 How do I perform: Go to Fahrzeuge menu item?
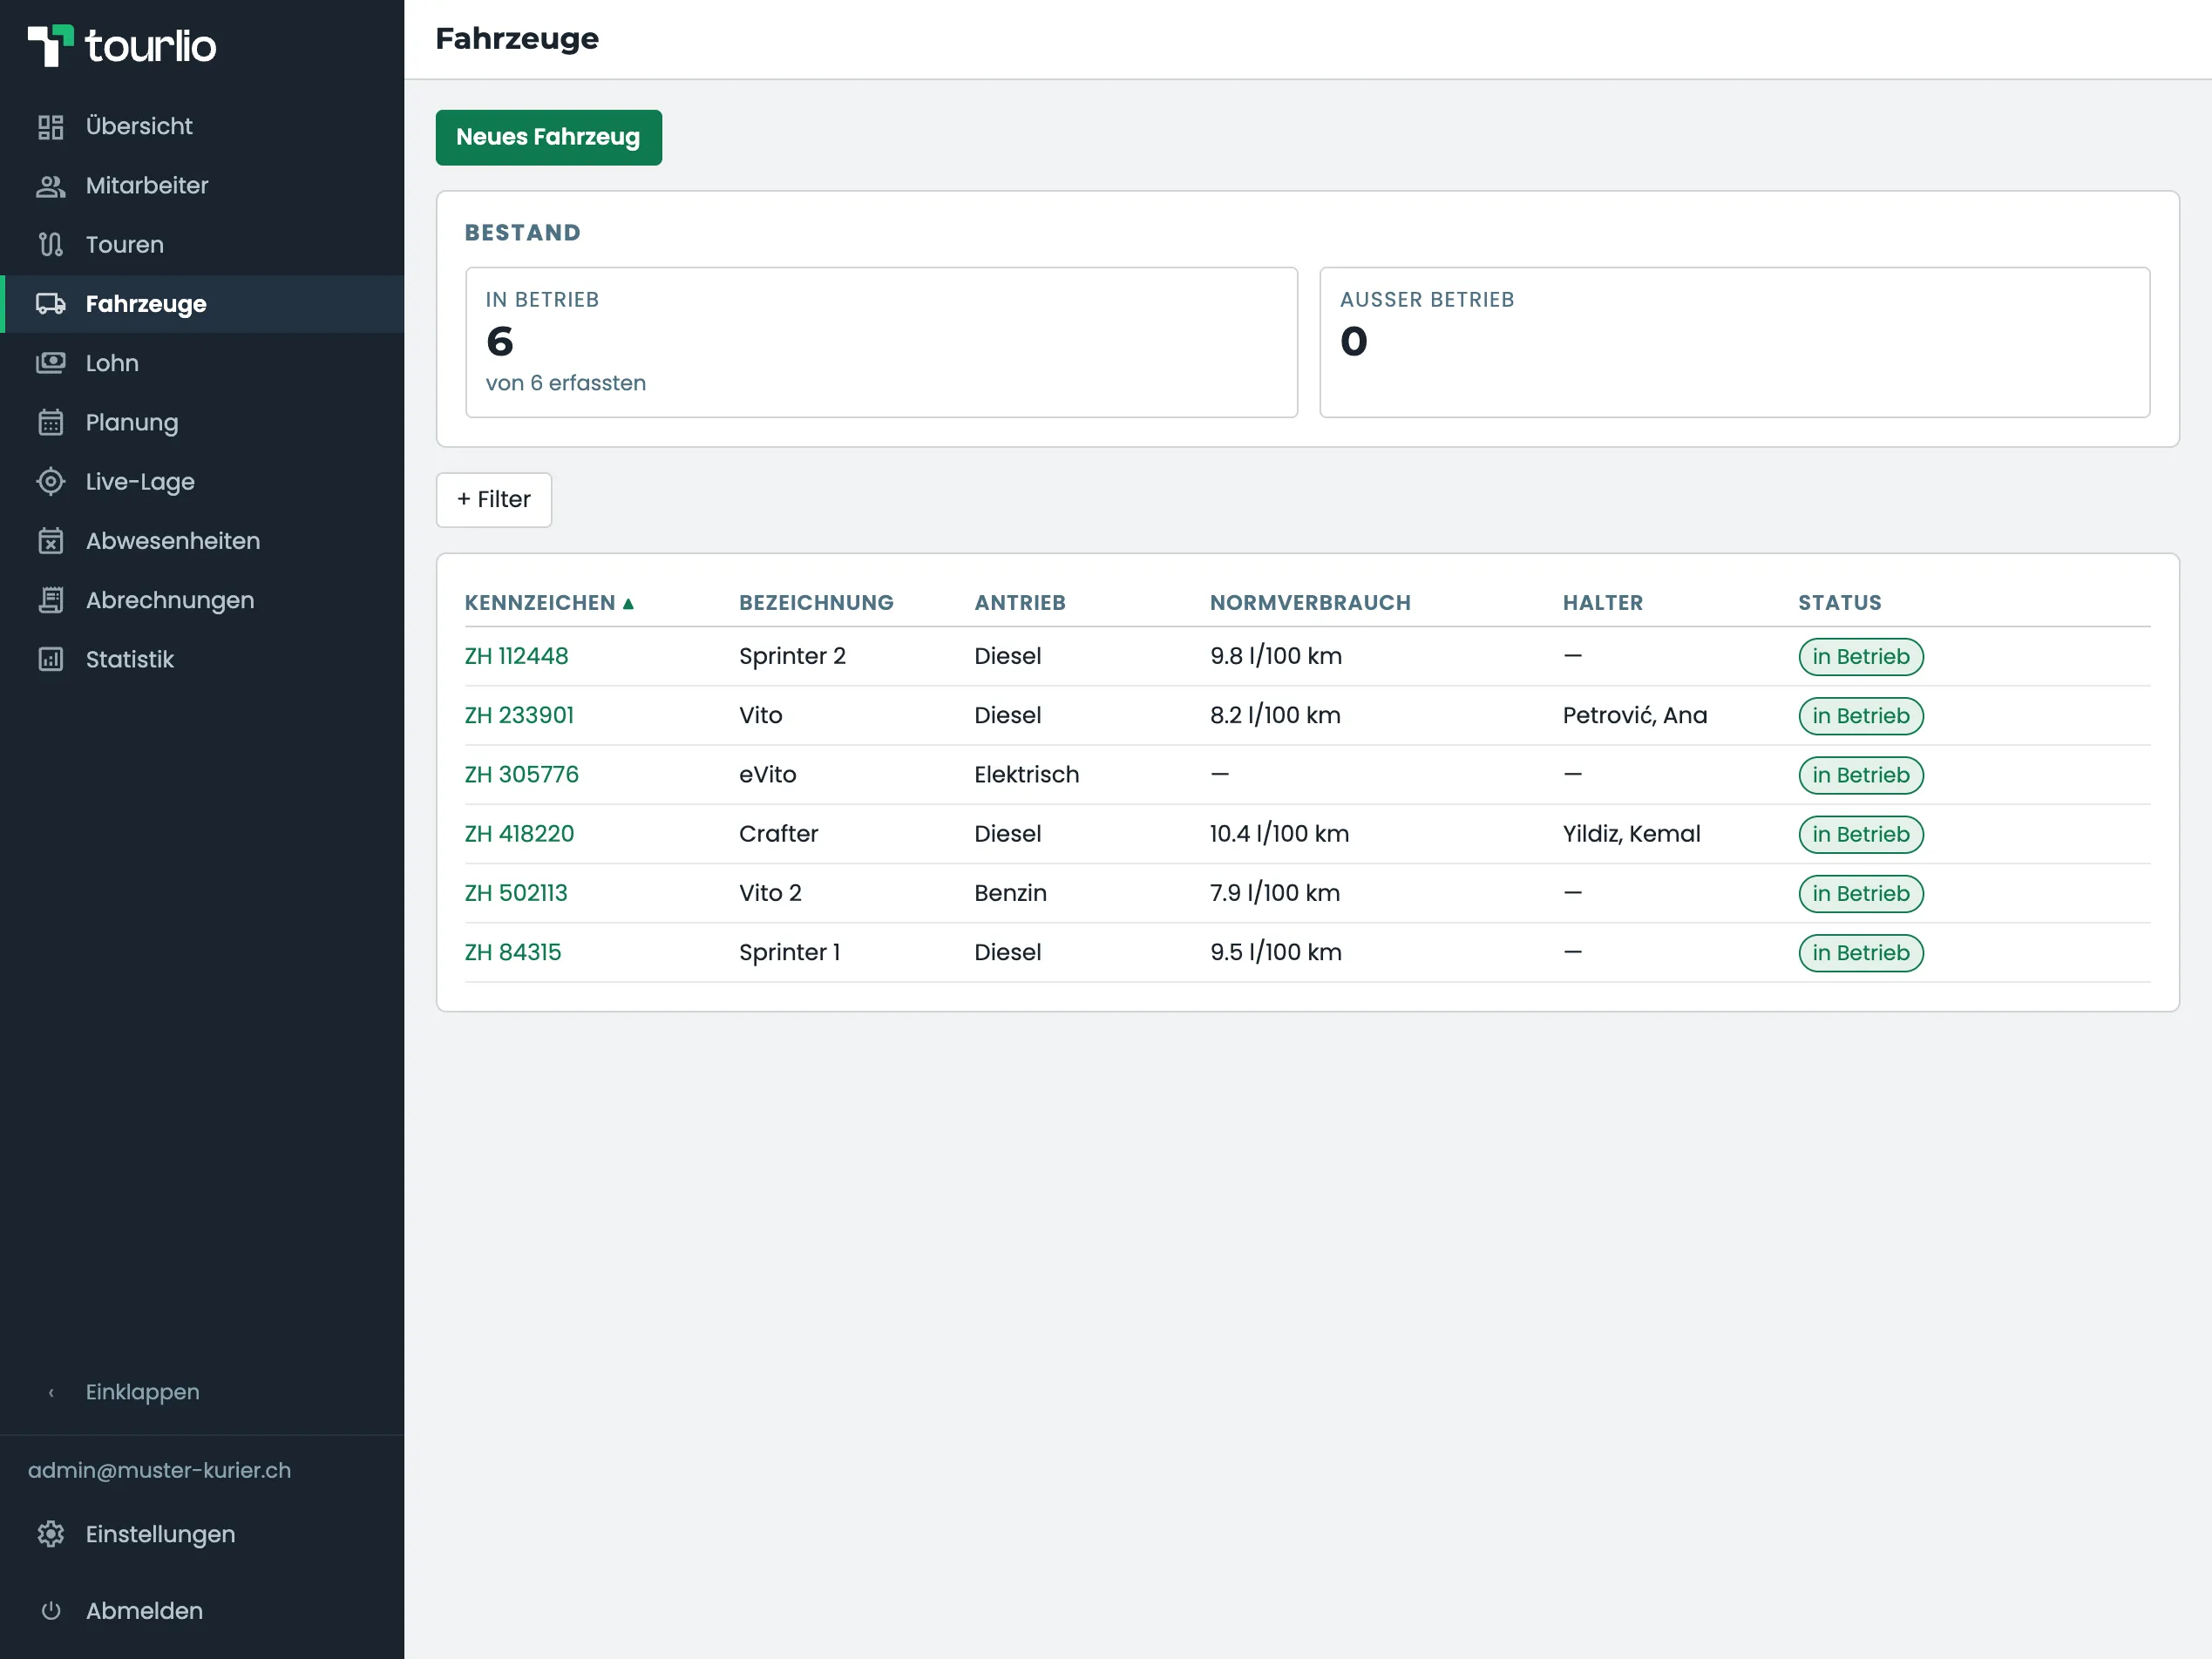click(x=202, y=304)
